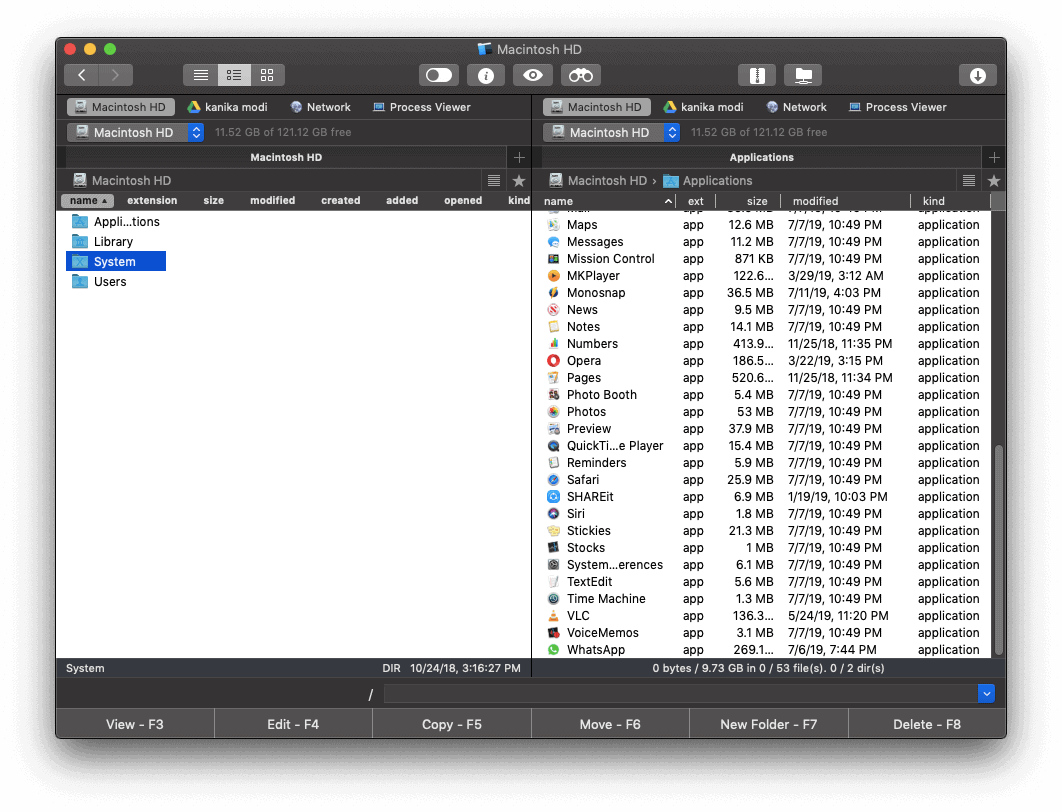1062x812 pixels.
Task: Click left pane favorites star icon
Action: [519, 181]
